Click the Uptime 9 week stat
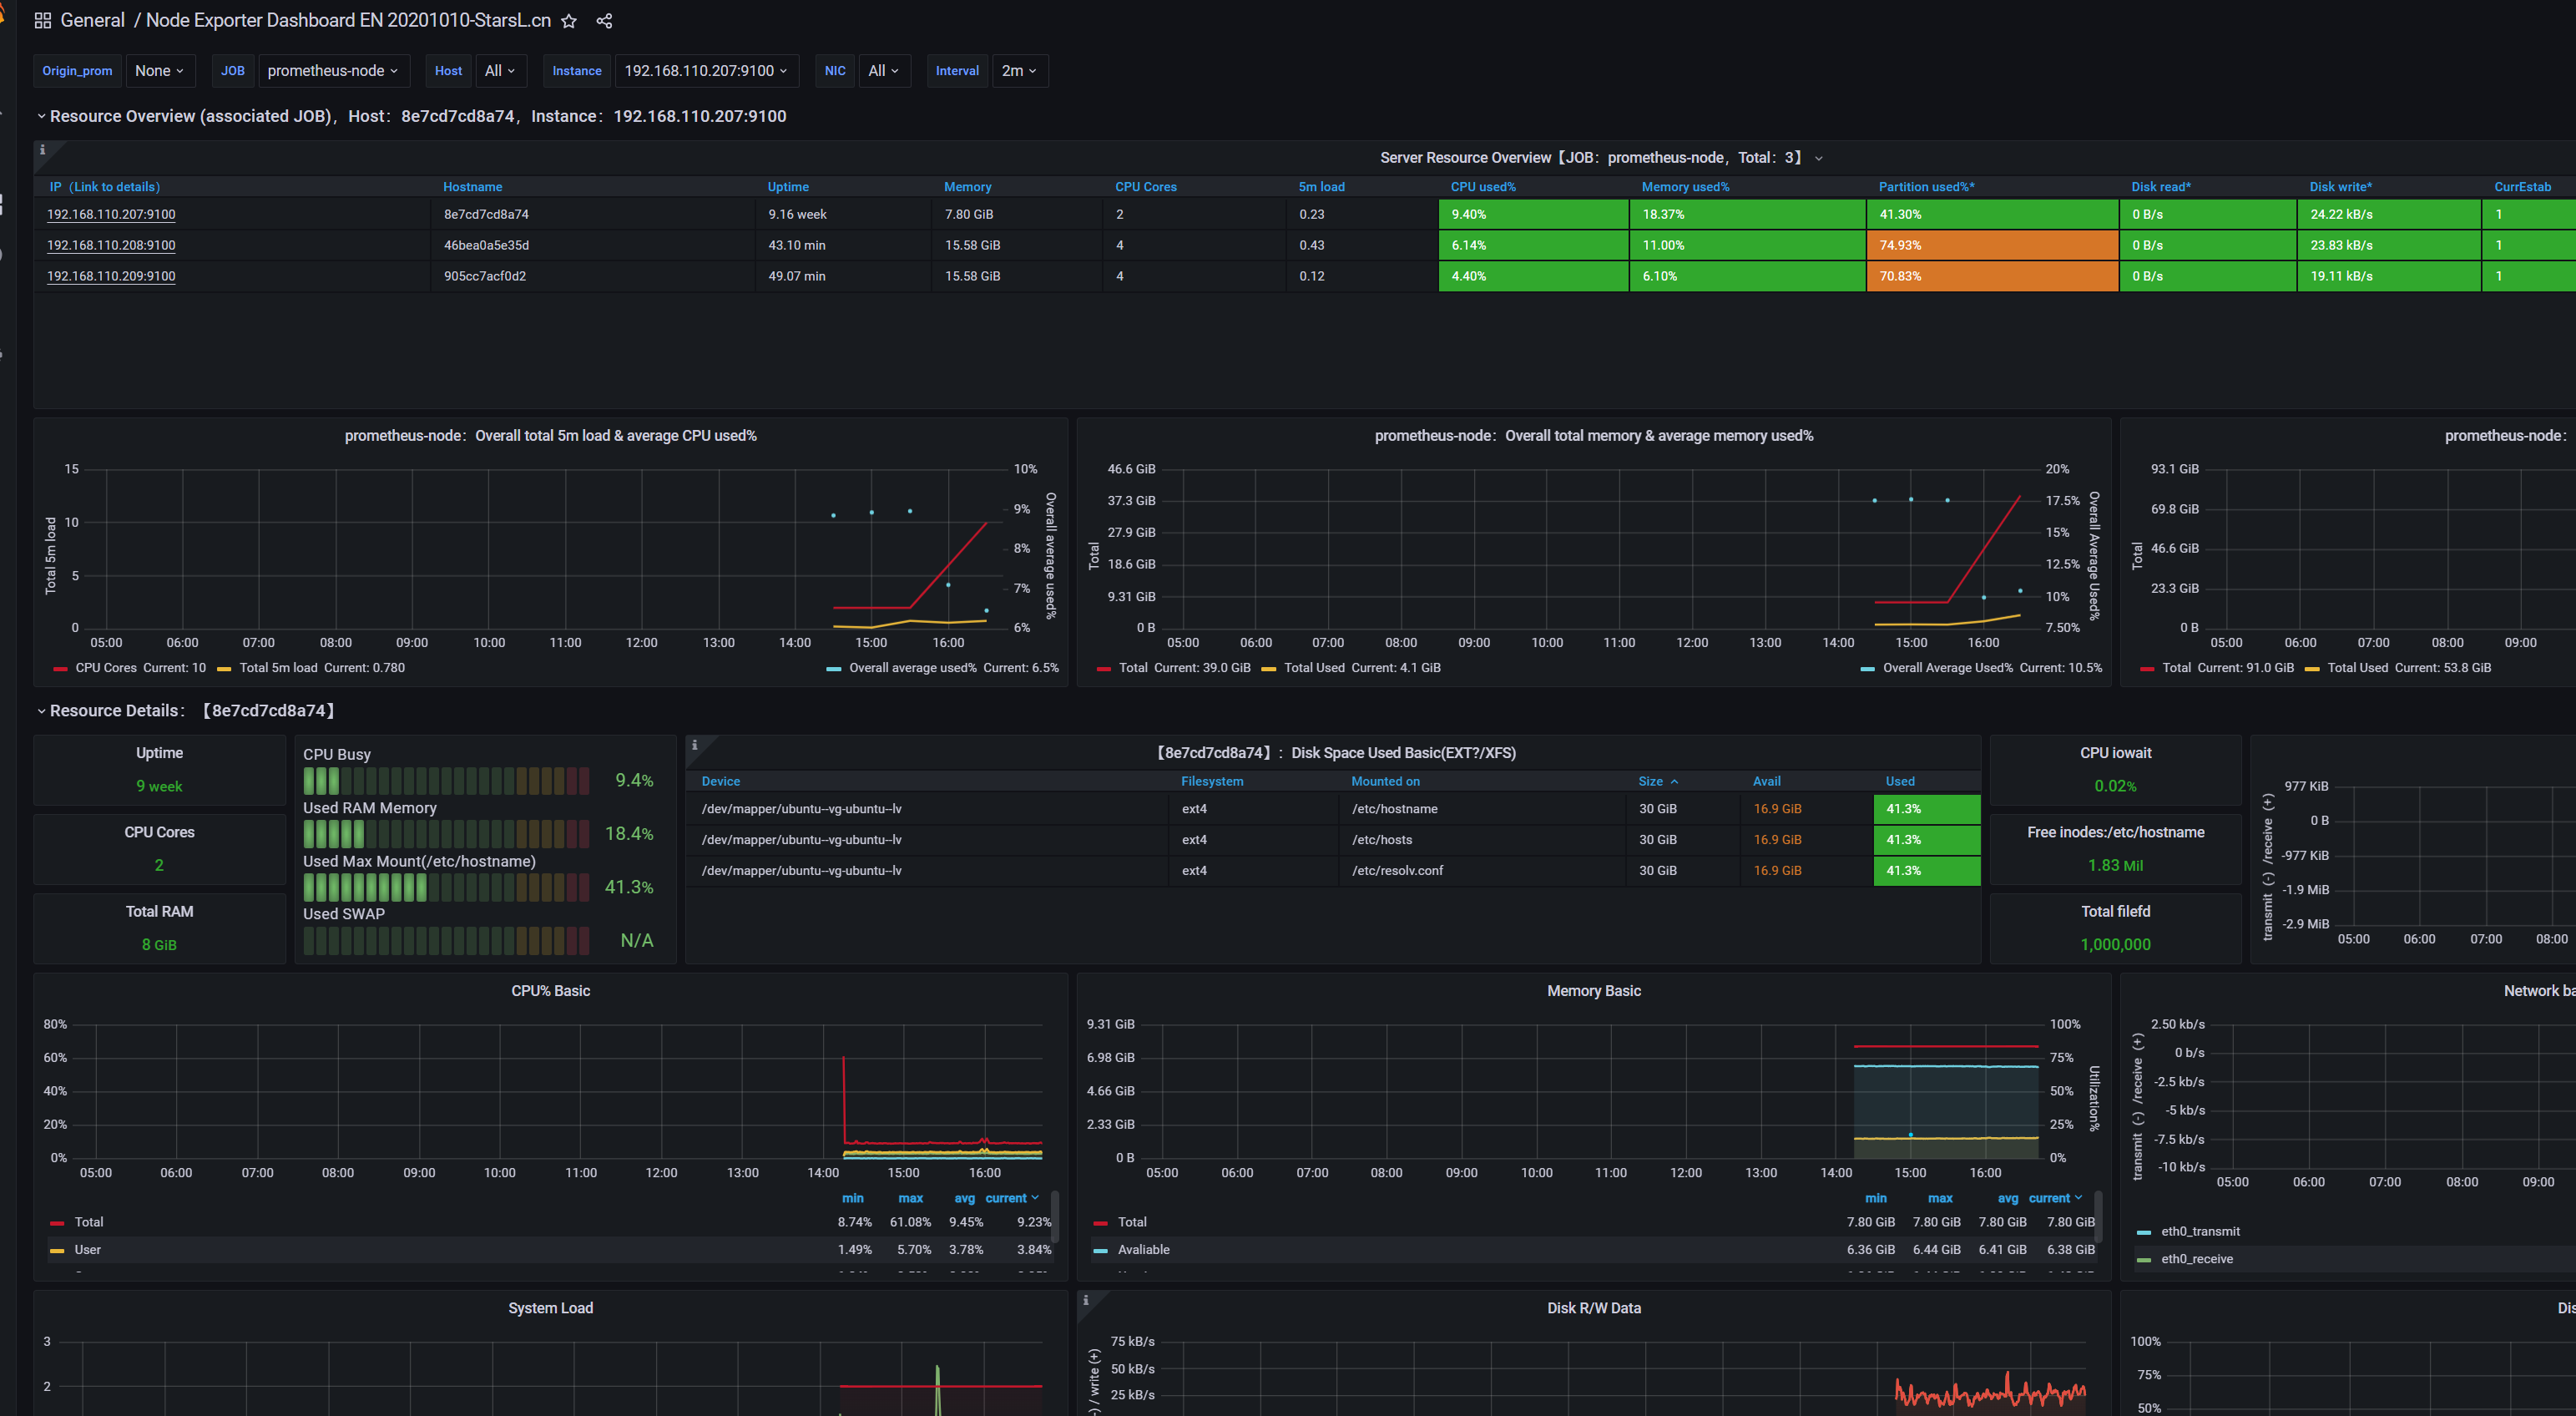 pyautogui.click(x=159, y=786)
